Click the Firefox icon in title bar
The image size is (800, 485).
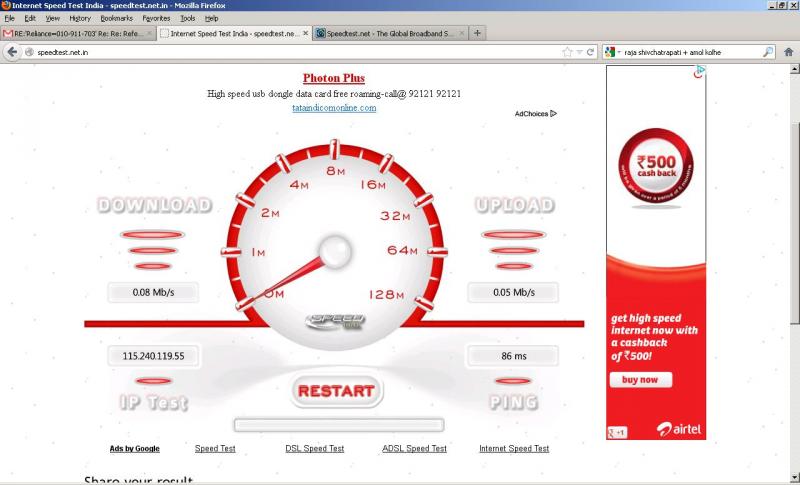6,5
